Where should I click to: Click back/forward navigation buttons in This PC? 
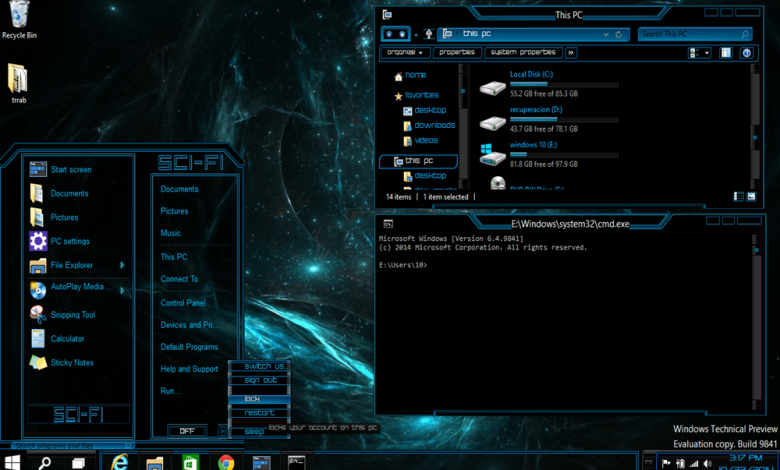coord(396,34)
